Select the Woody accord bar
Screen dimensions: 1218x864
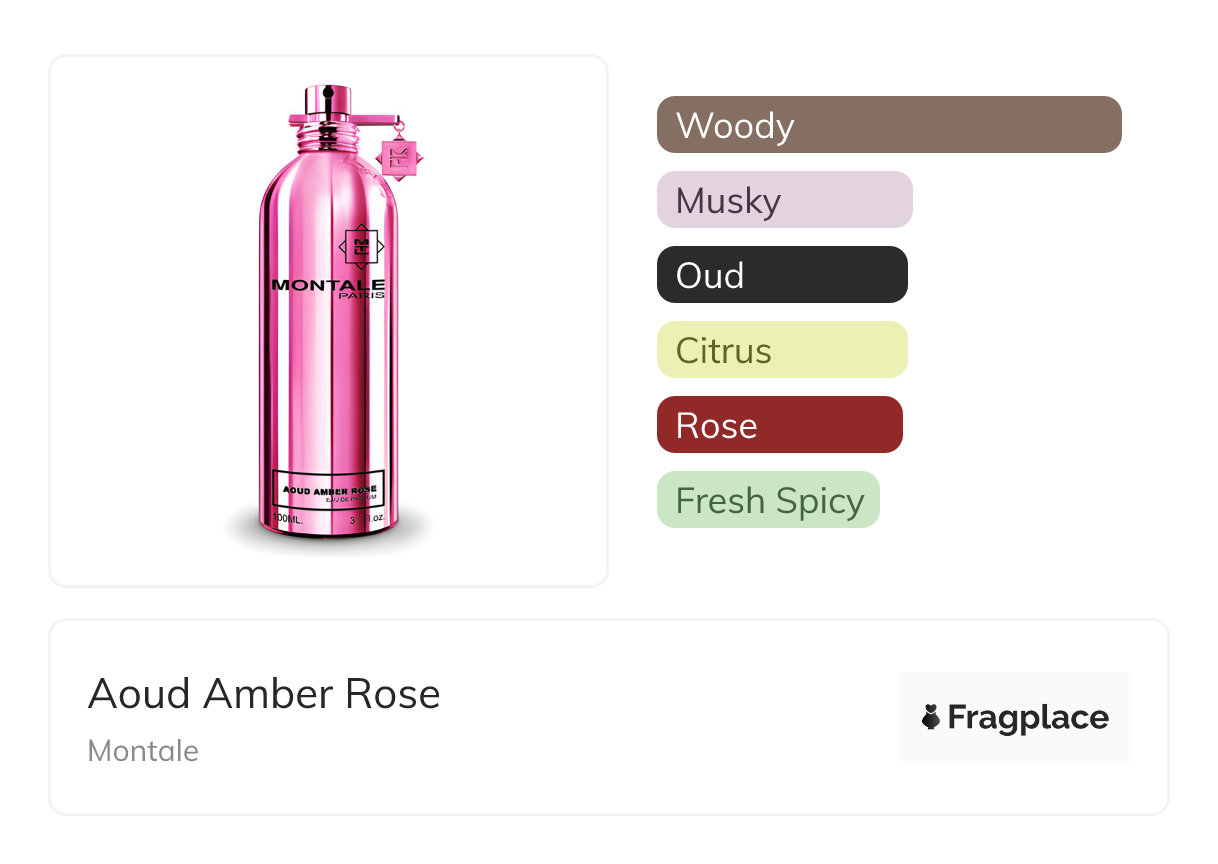coord(889,125)
